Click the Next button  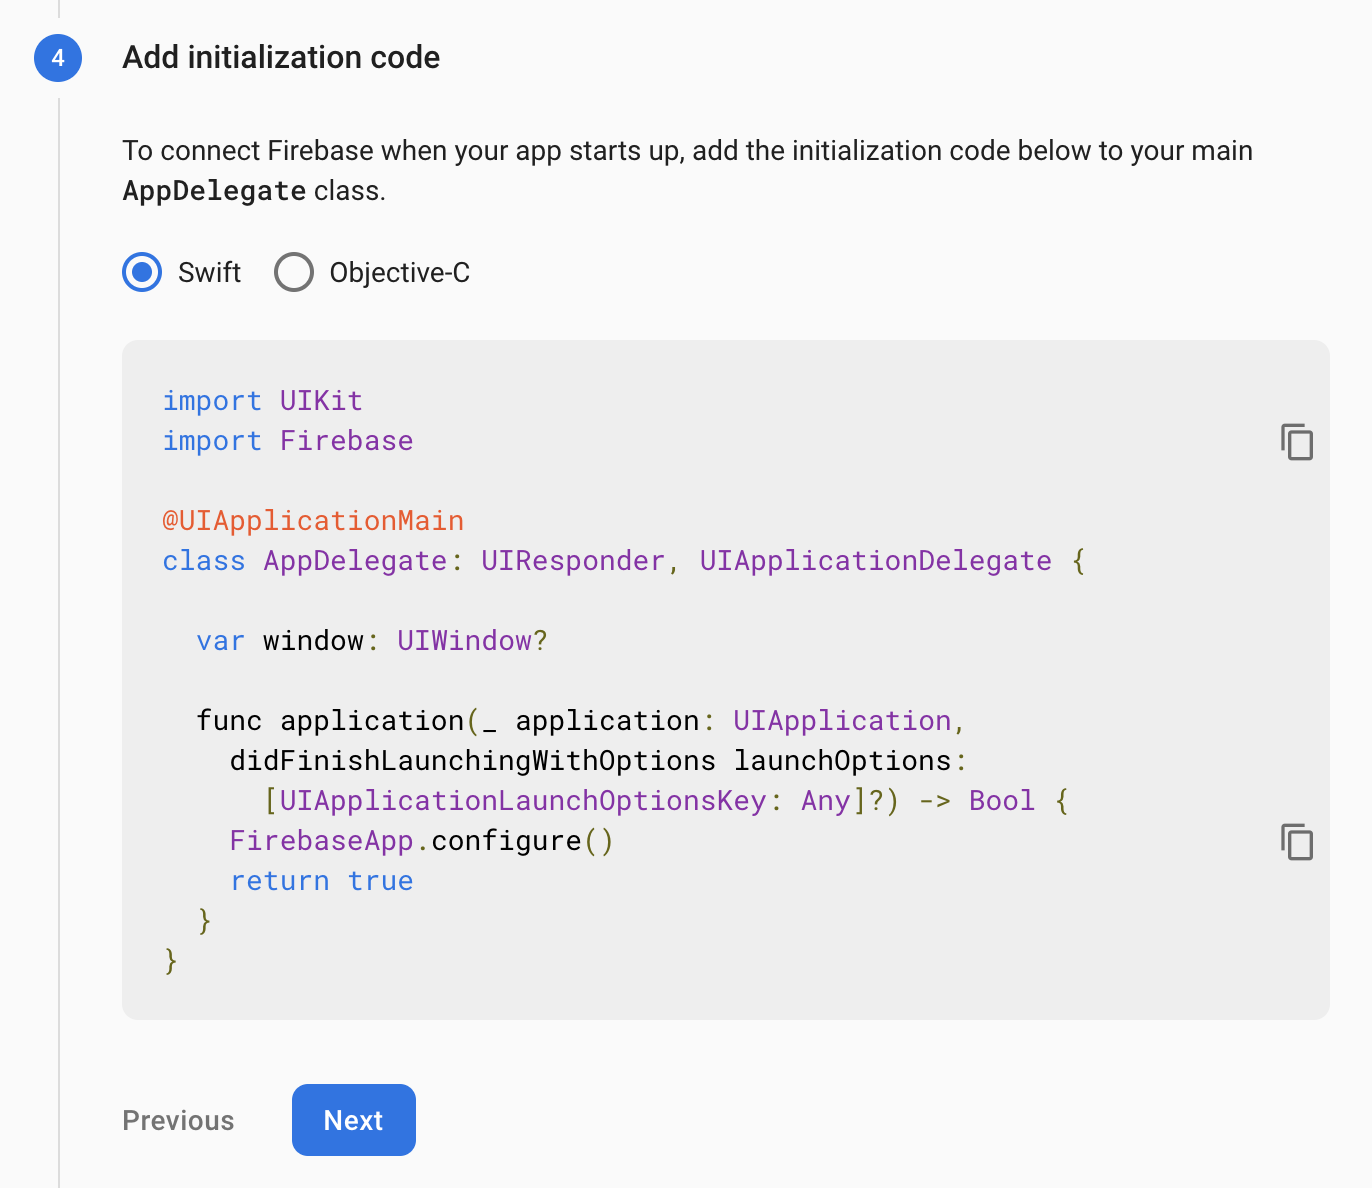click(354, 1120)
